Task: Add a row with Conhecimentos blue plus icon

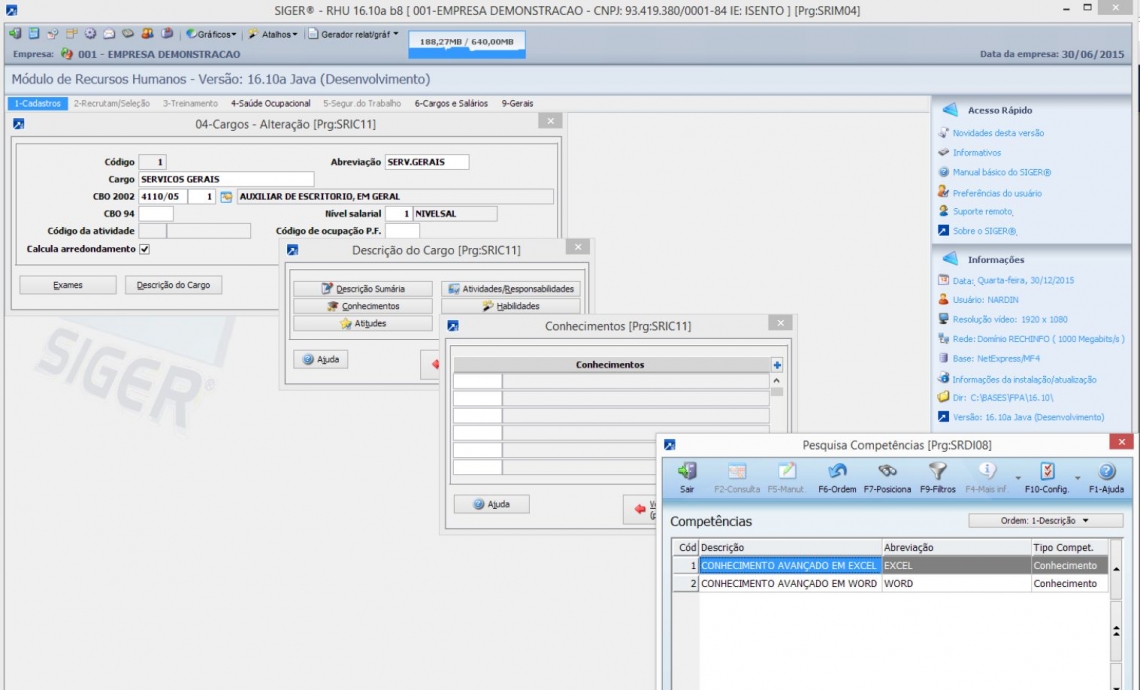Action: (x=777, y=365)
